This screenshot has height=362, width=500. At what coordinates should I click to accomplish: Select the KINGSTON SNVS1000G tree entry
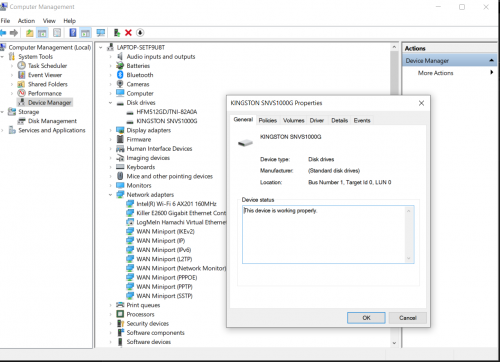(x=167, y=121)
